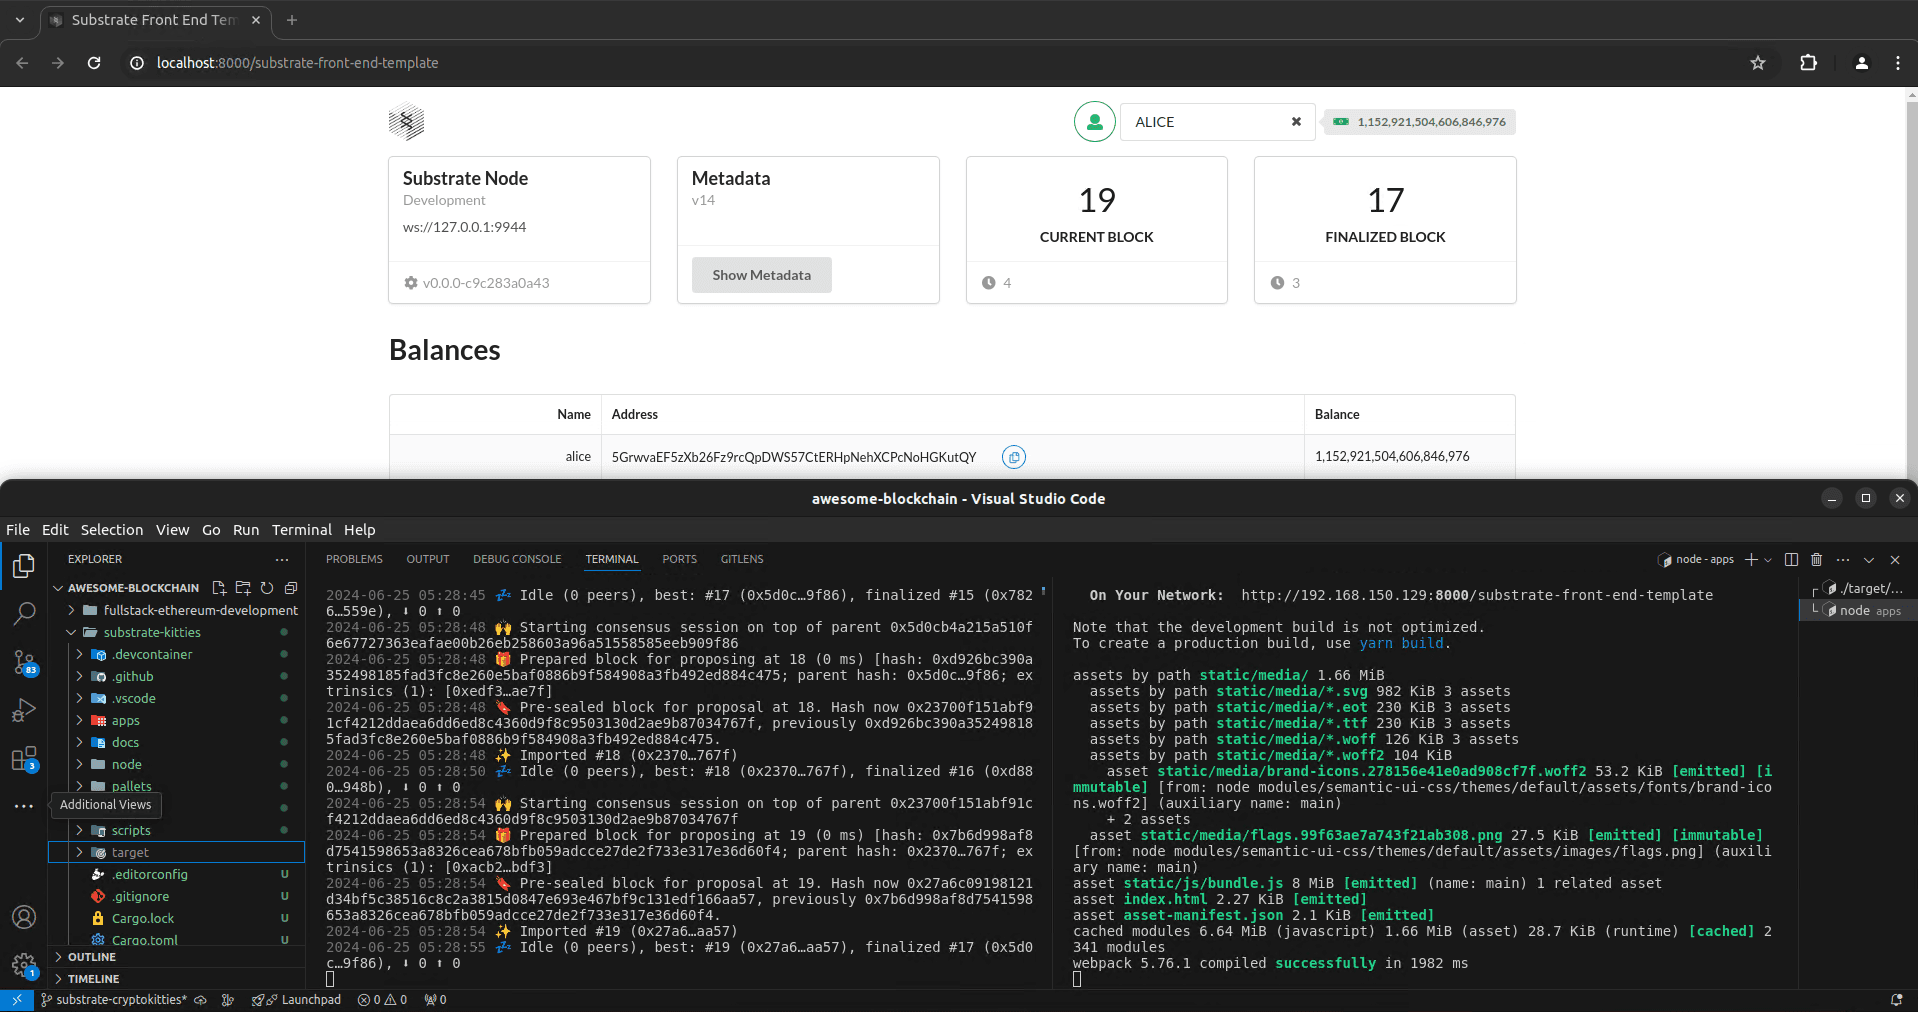This screenshot has height=1012, width=1918.
Task: Open the Selection menu
Action: [x=112, y=530]
